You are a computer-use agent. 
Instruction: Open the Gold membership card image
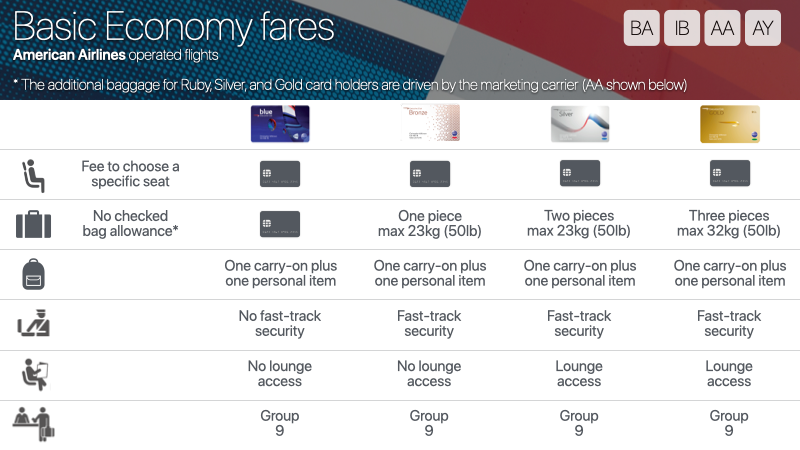click(730, 124)
